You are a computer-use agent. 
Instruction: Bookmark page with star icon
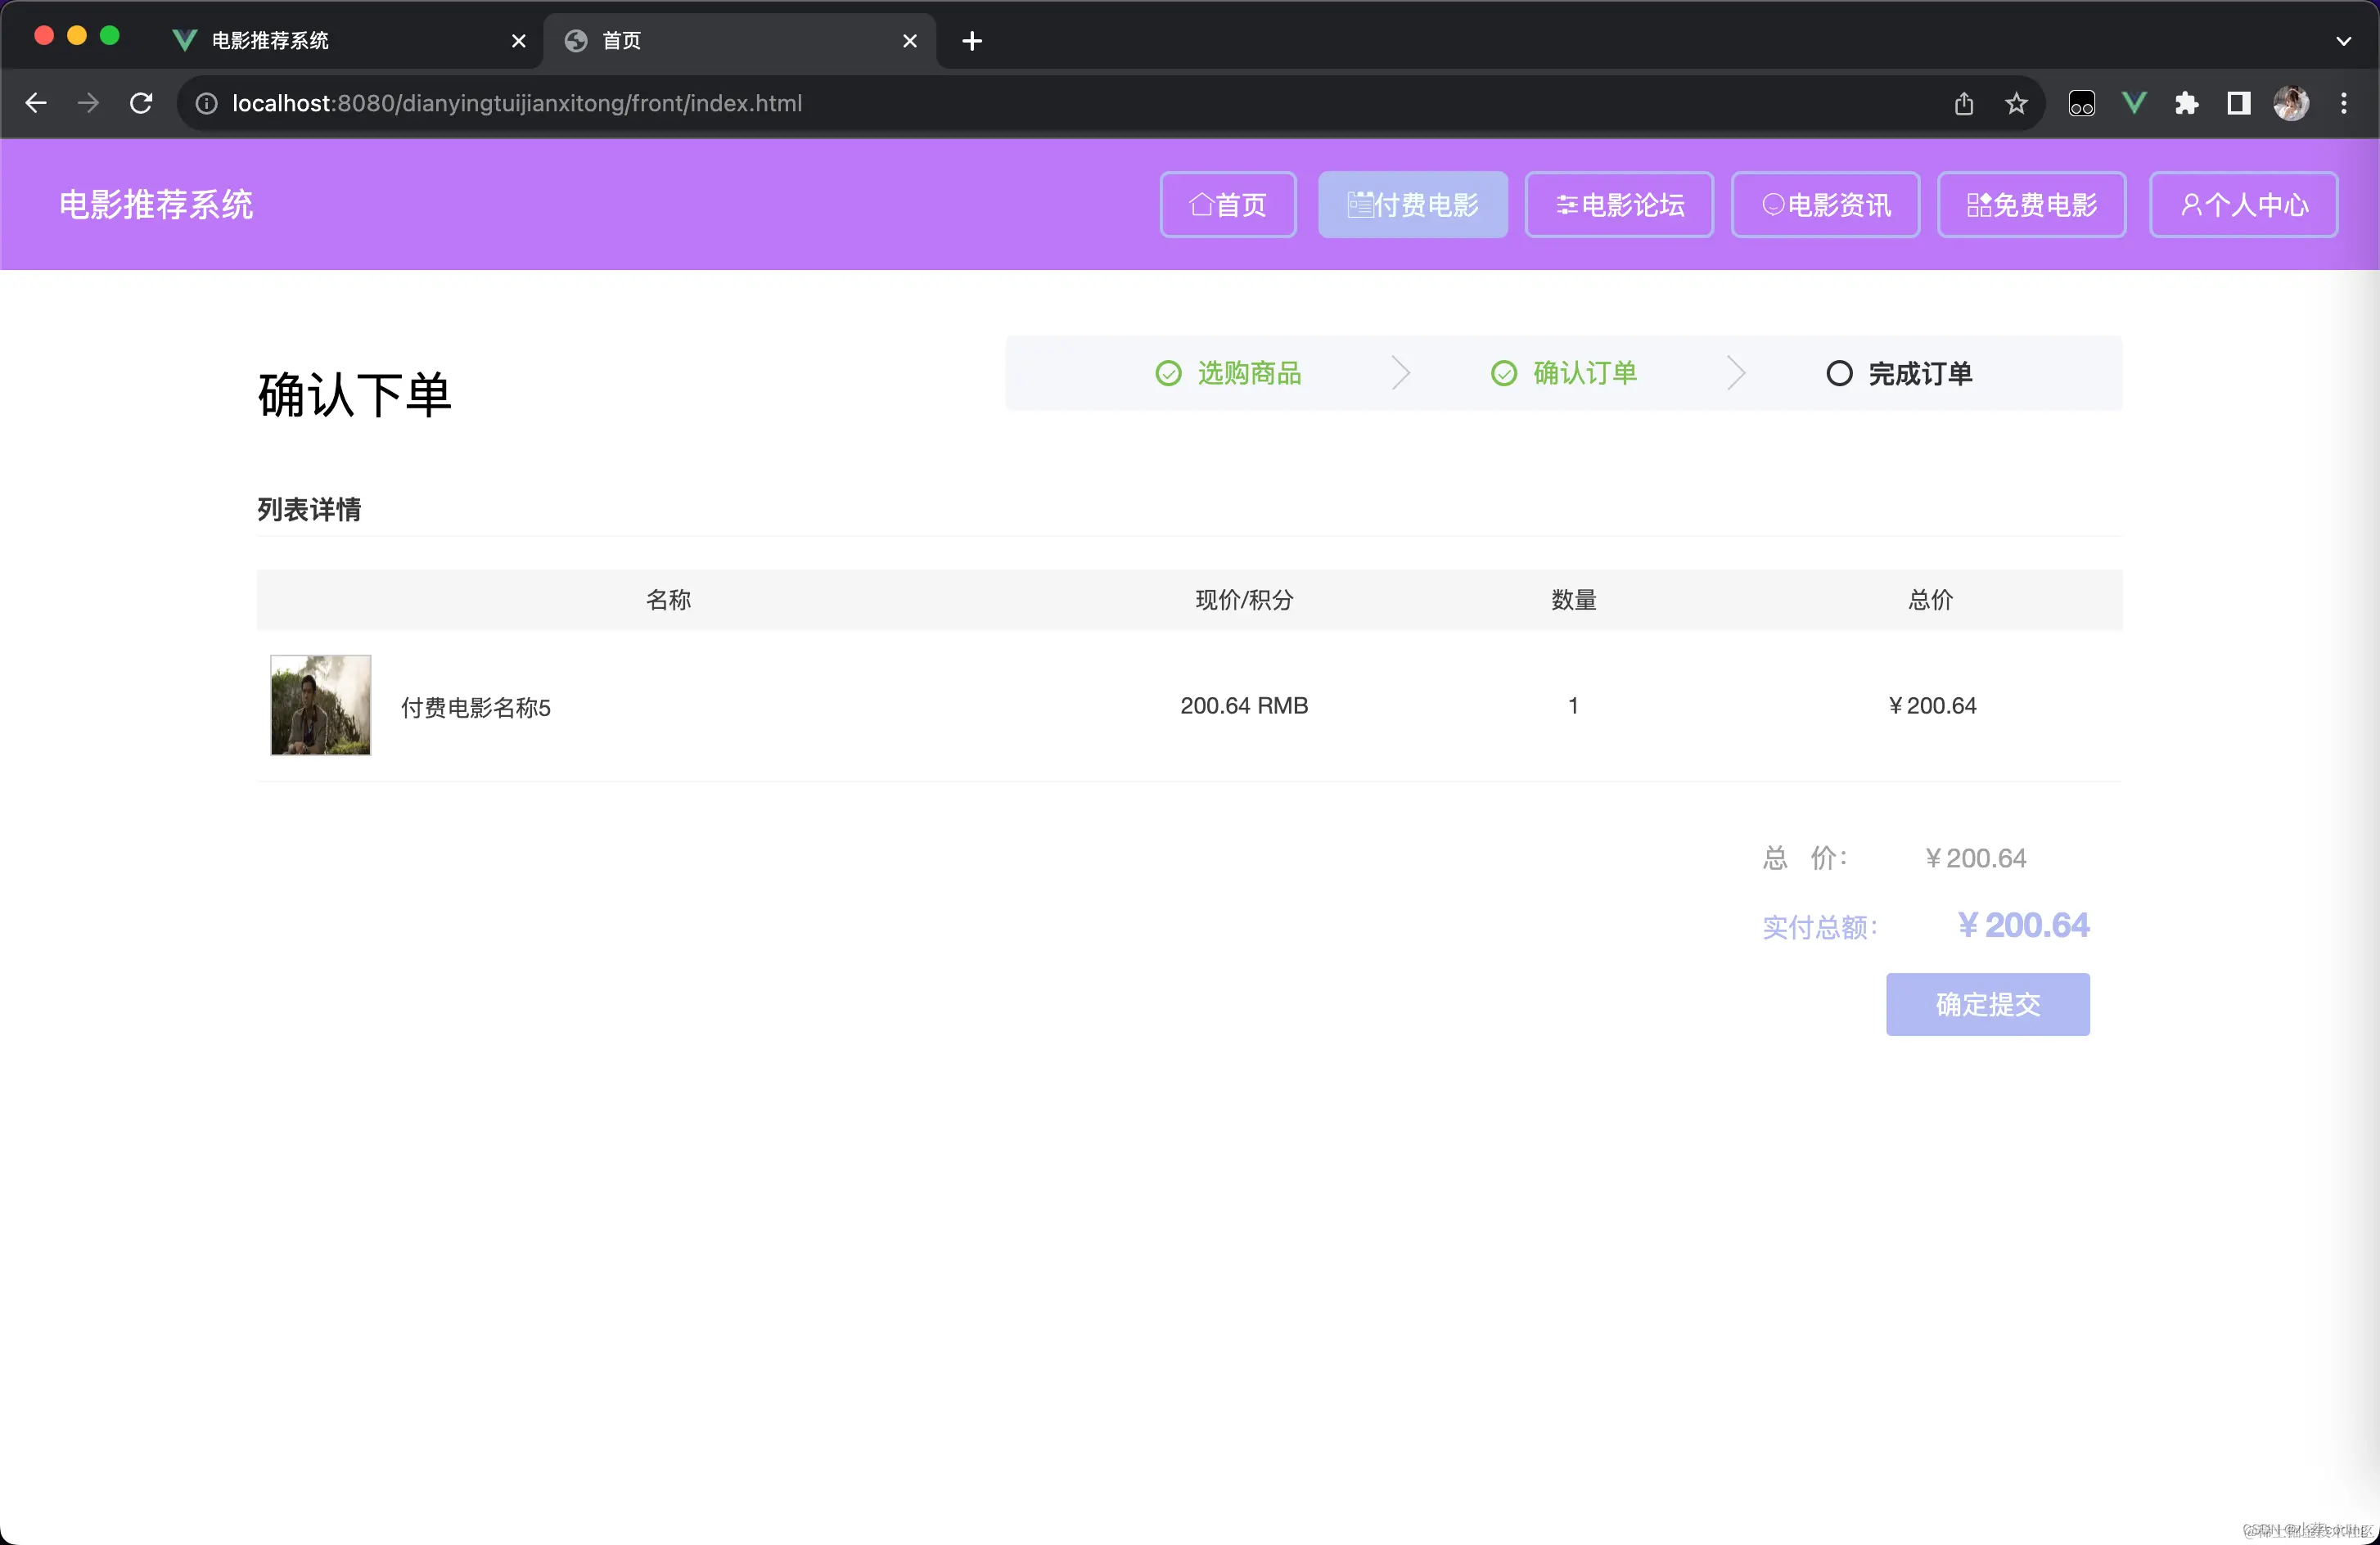click(x=2016, y=103)
